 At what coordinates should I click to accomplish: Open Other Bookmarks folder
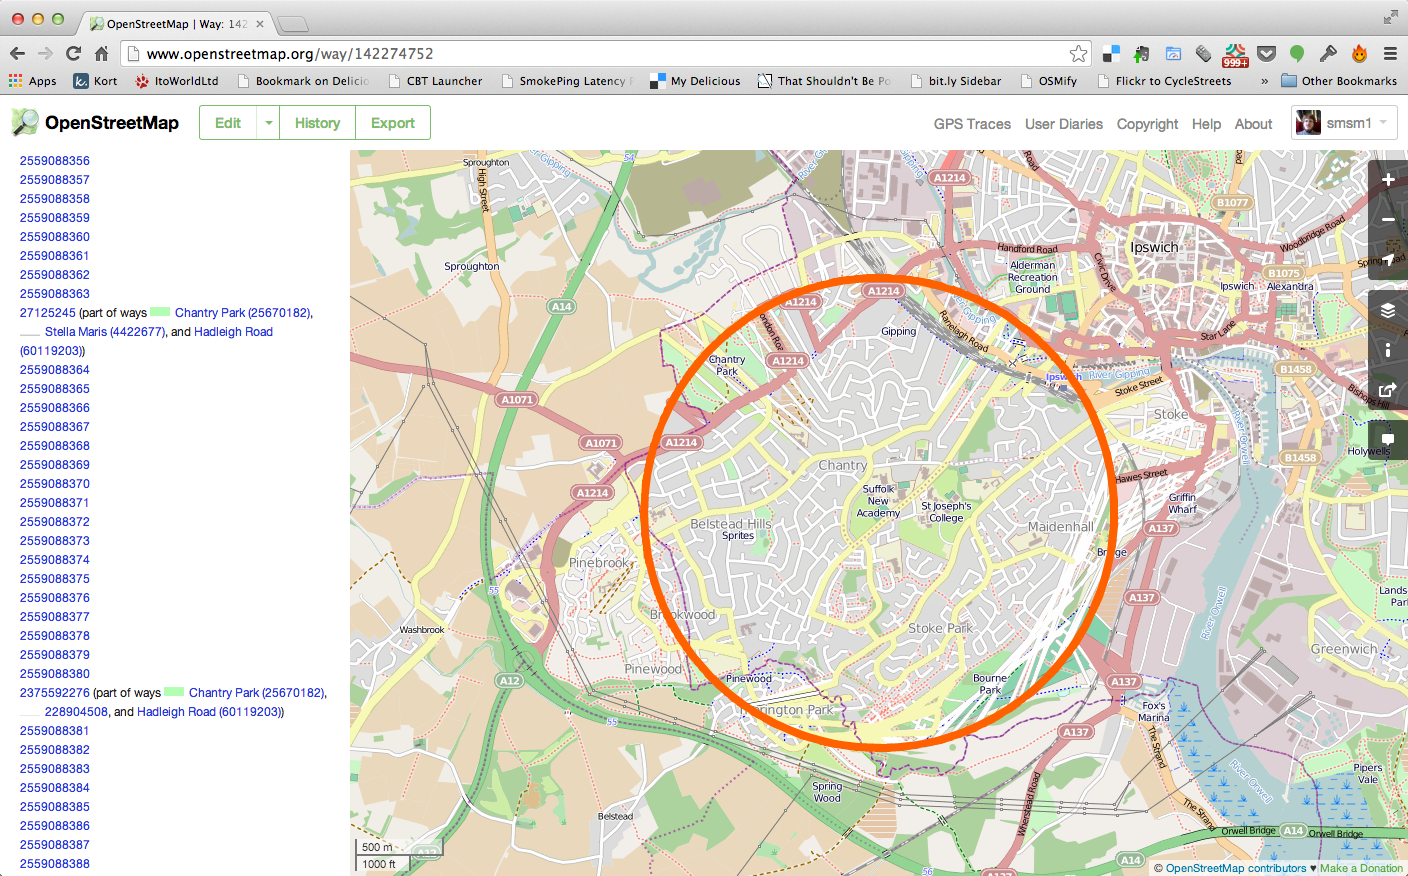[x=1339, y=81]
